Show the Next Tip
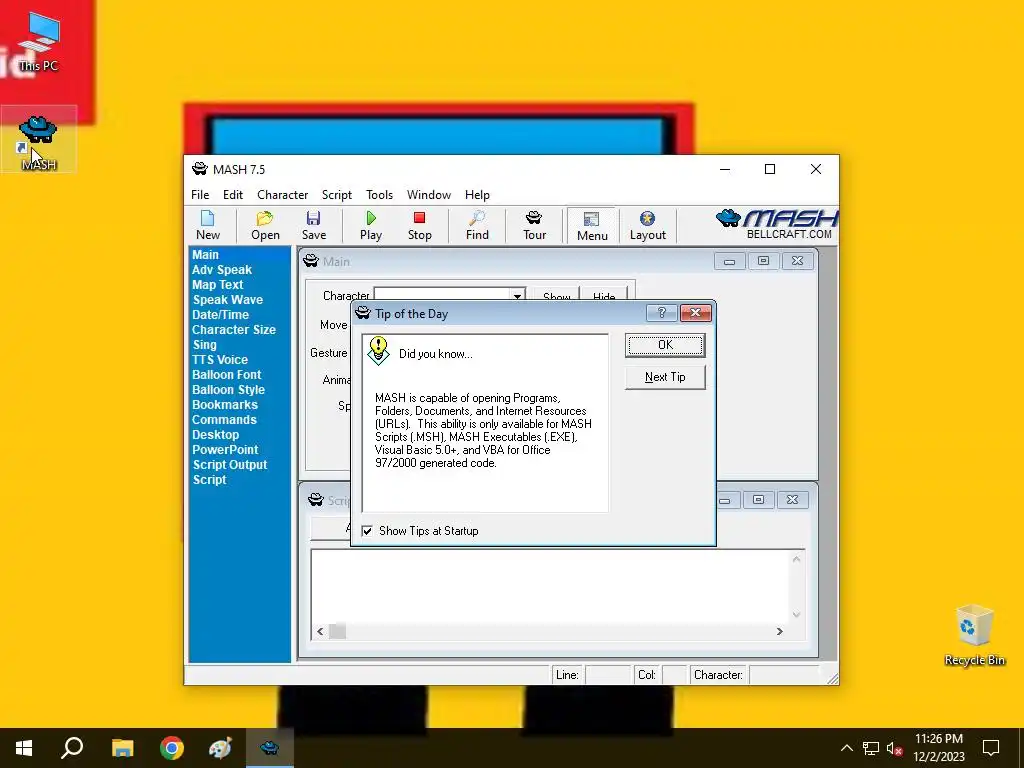 [665, 377]
